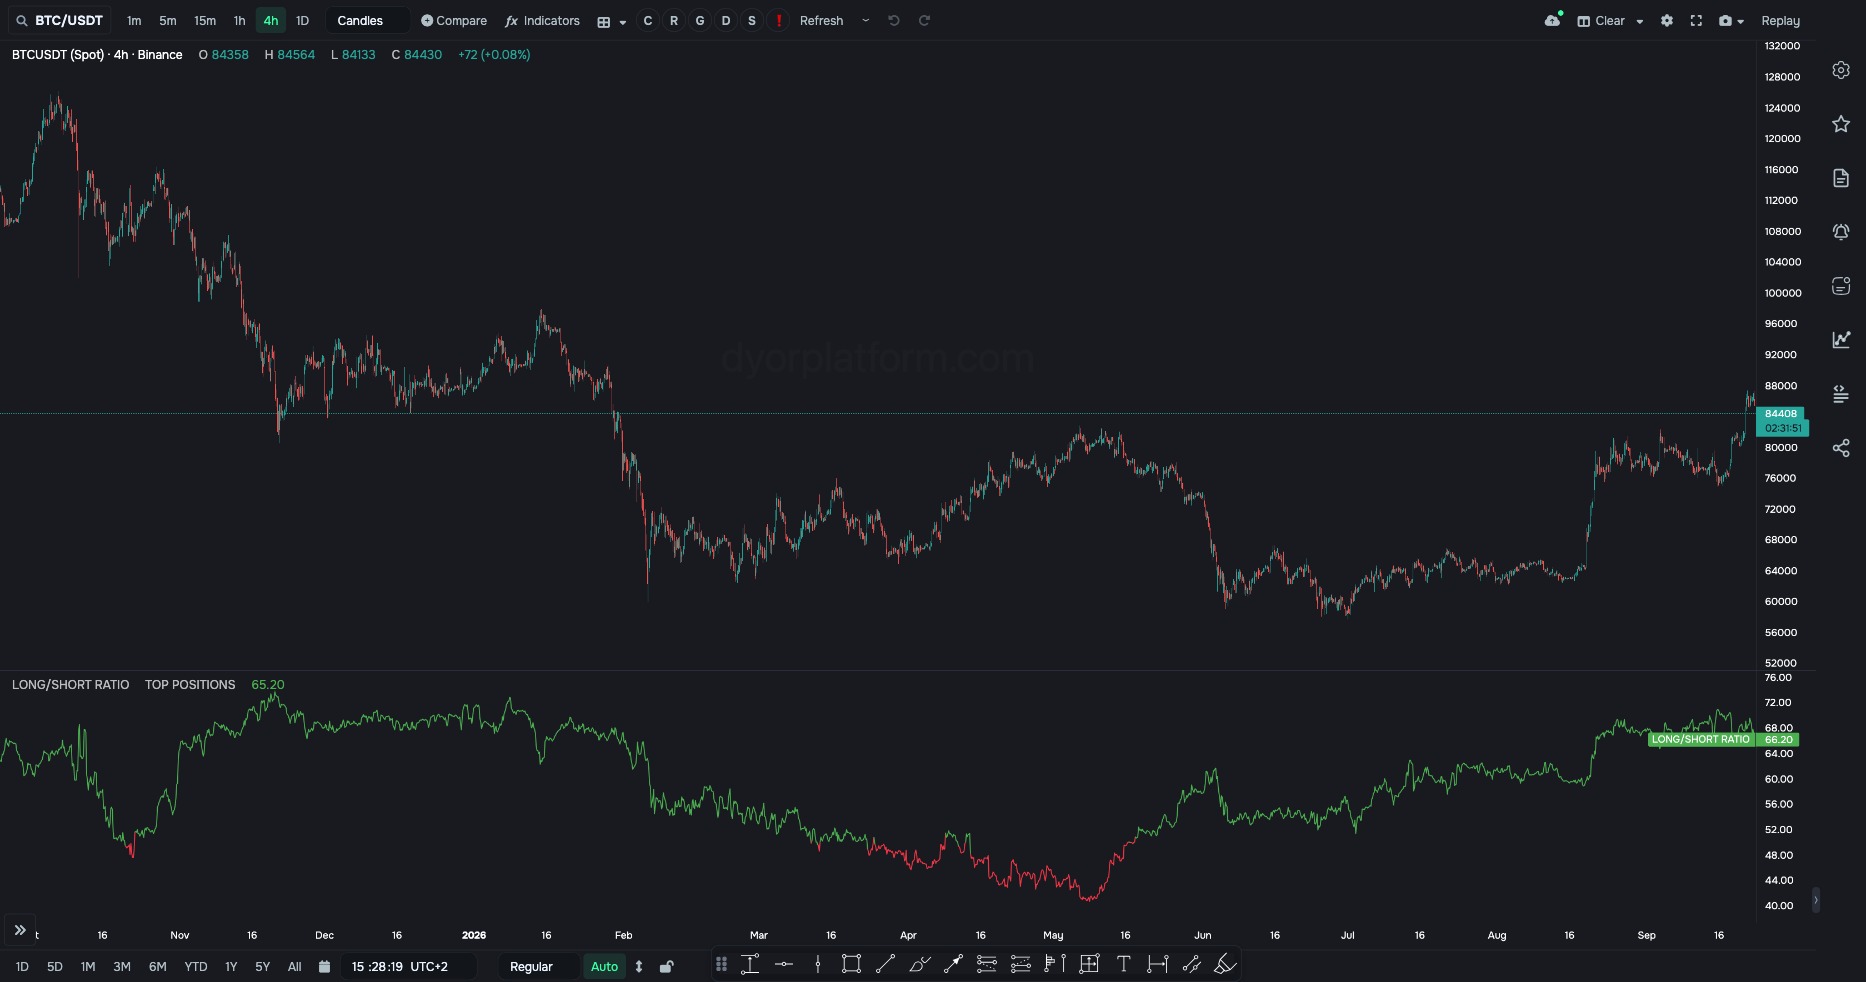Open the go-to-date calendar icon
1866x982 pixels.
[x=324, y=966]
